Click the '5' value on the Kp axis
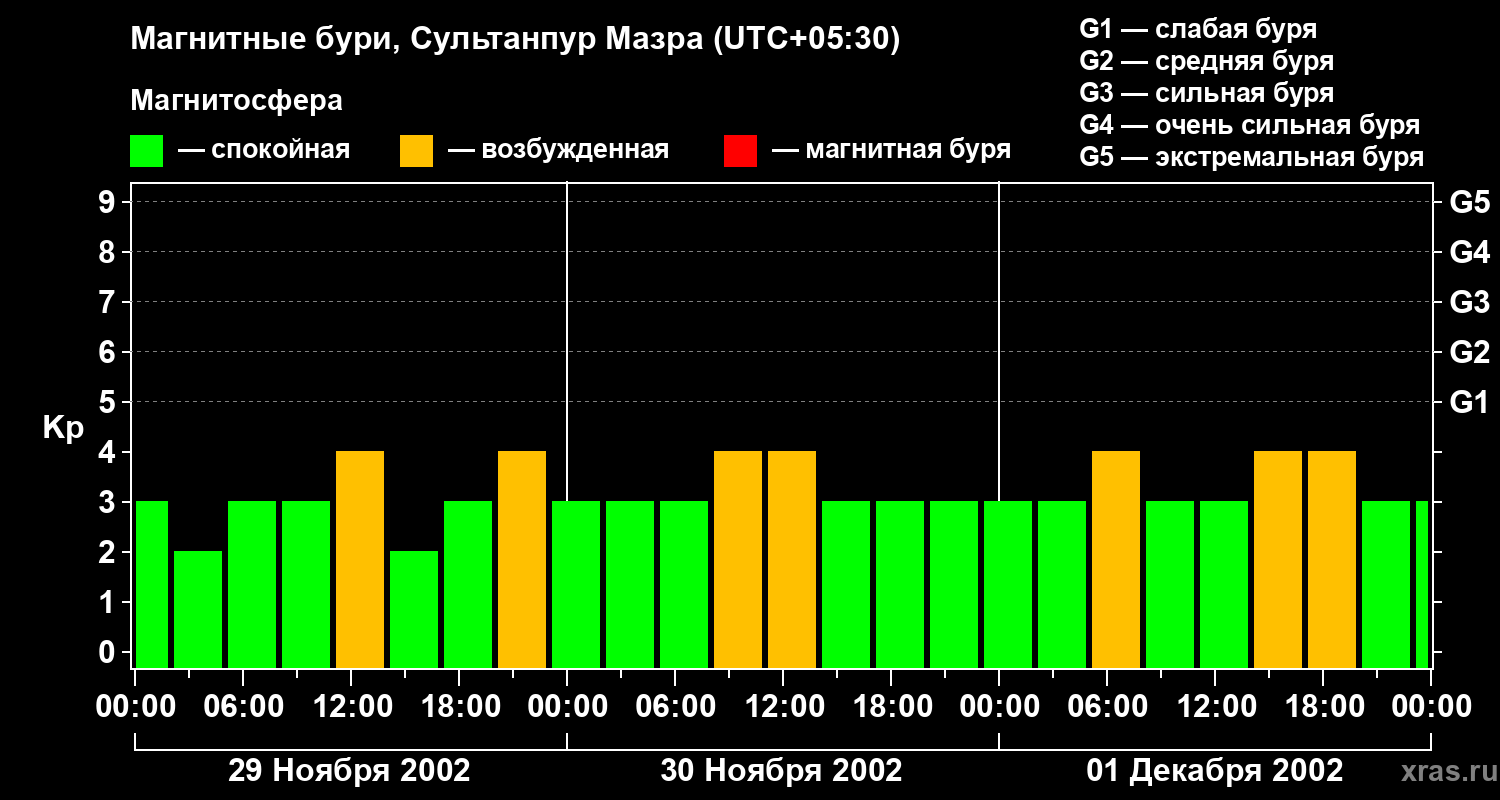The image size is (1500, 800). (x=109, y=402)
